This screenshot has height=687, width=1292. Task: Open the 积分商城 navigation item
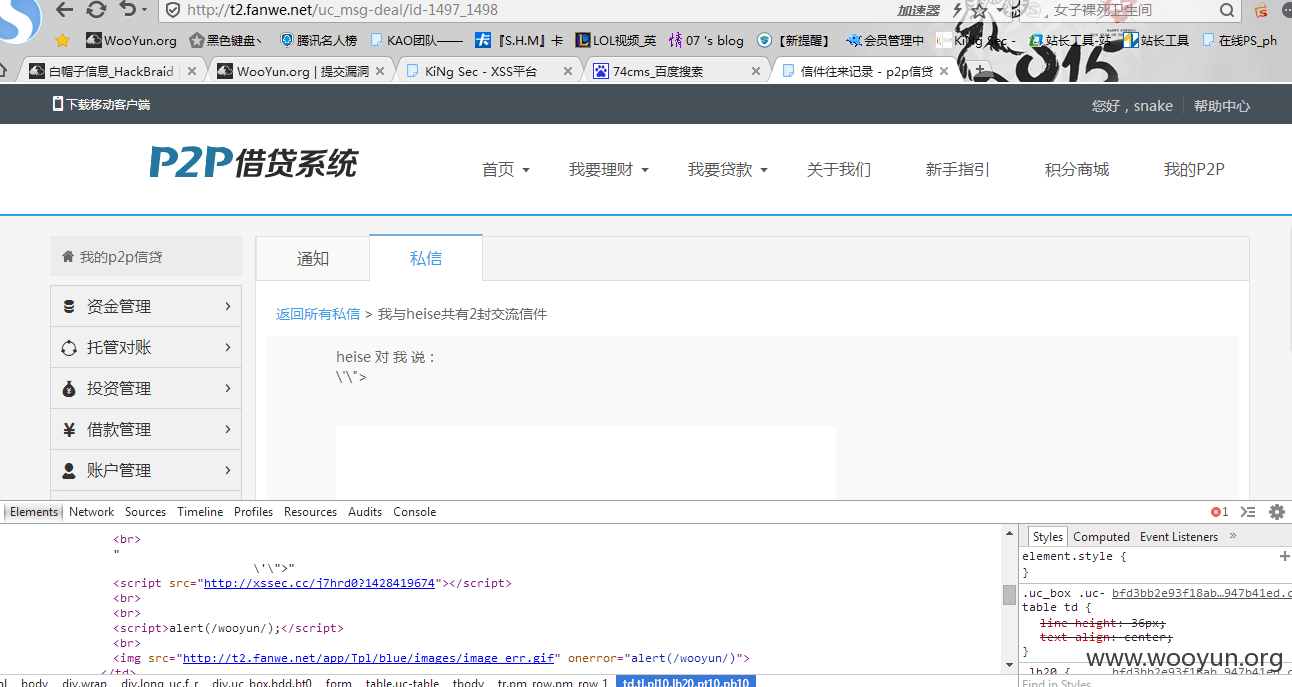click(1077, 170)
